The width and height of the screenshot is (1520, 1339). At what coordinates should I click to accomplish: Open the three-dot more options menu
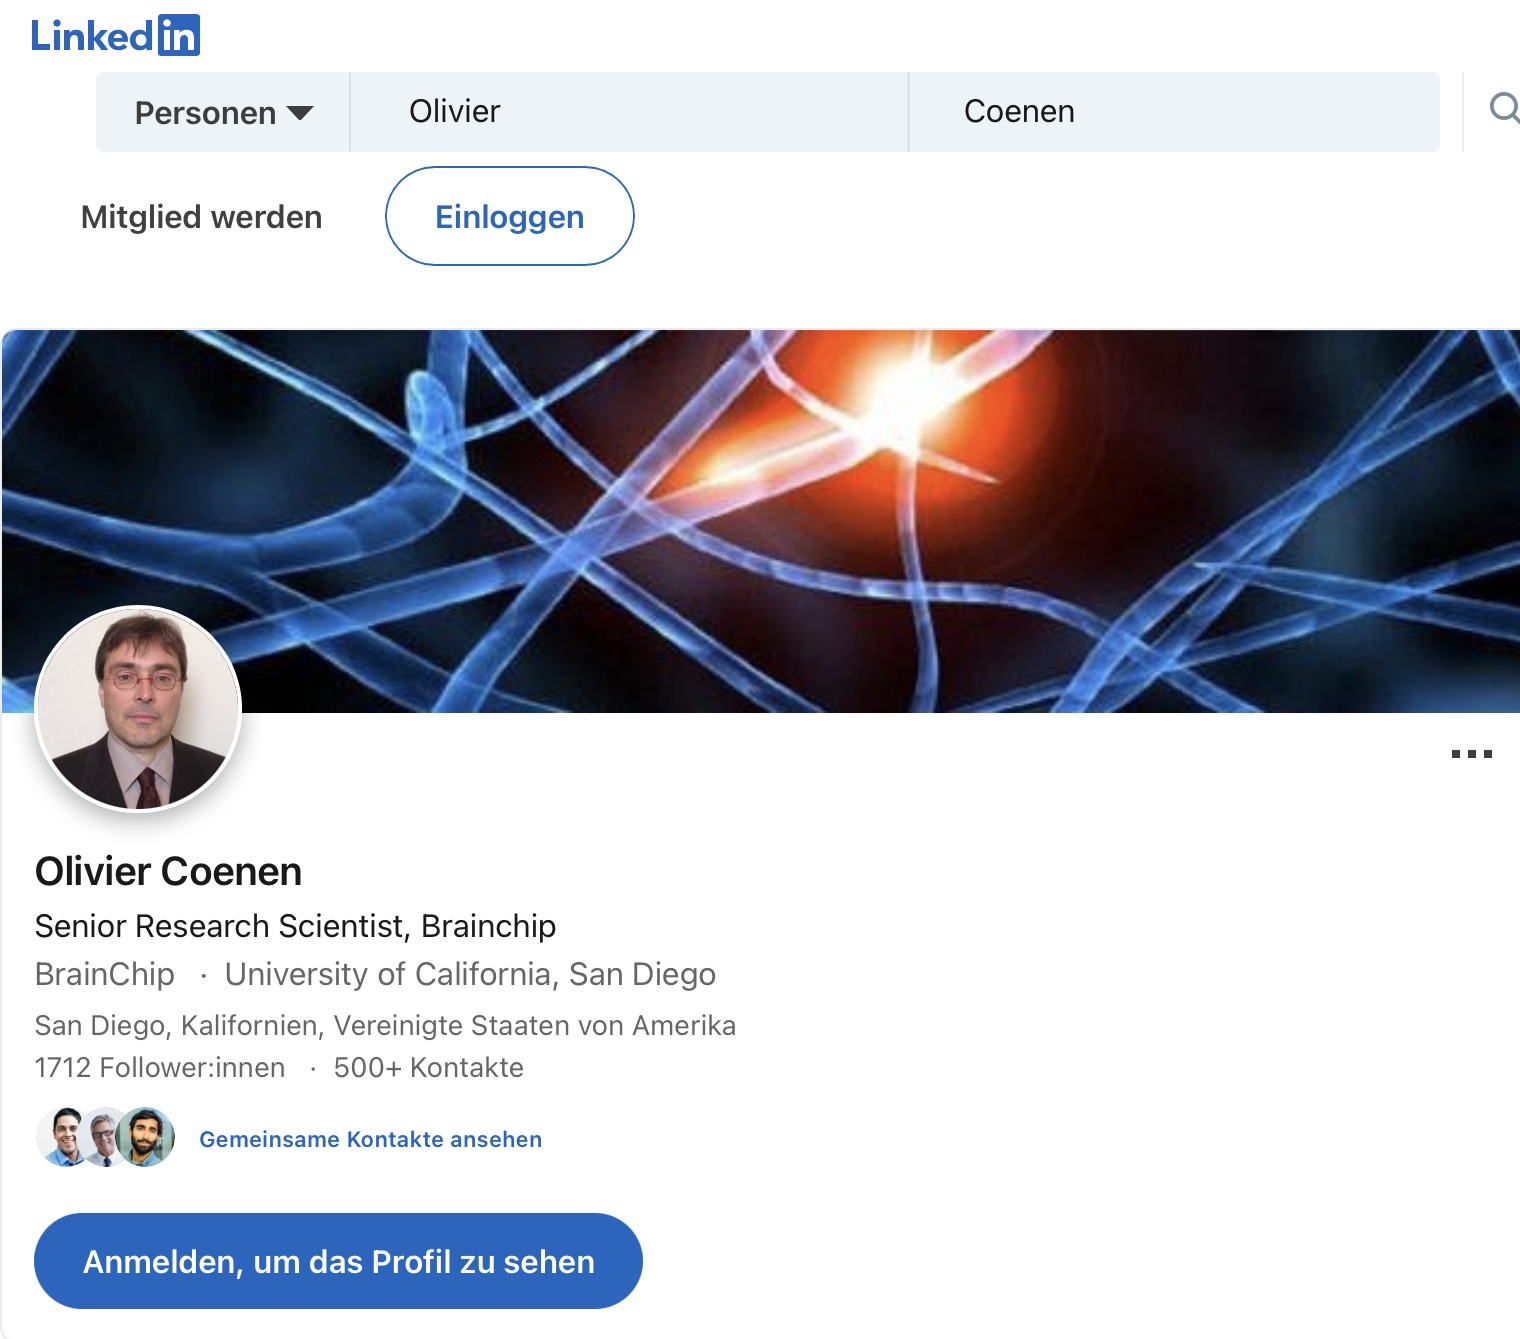(1471, 754)
